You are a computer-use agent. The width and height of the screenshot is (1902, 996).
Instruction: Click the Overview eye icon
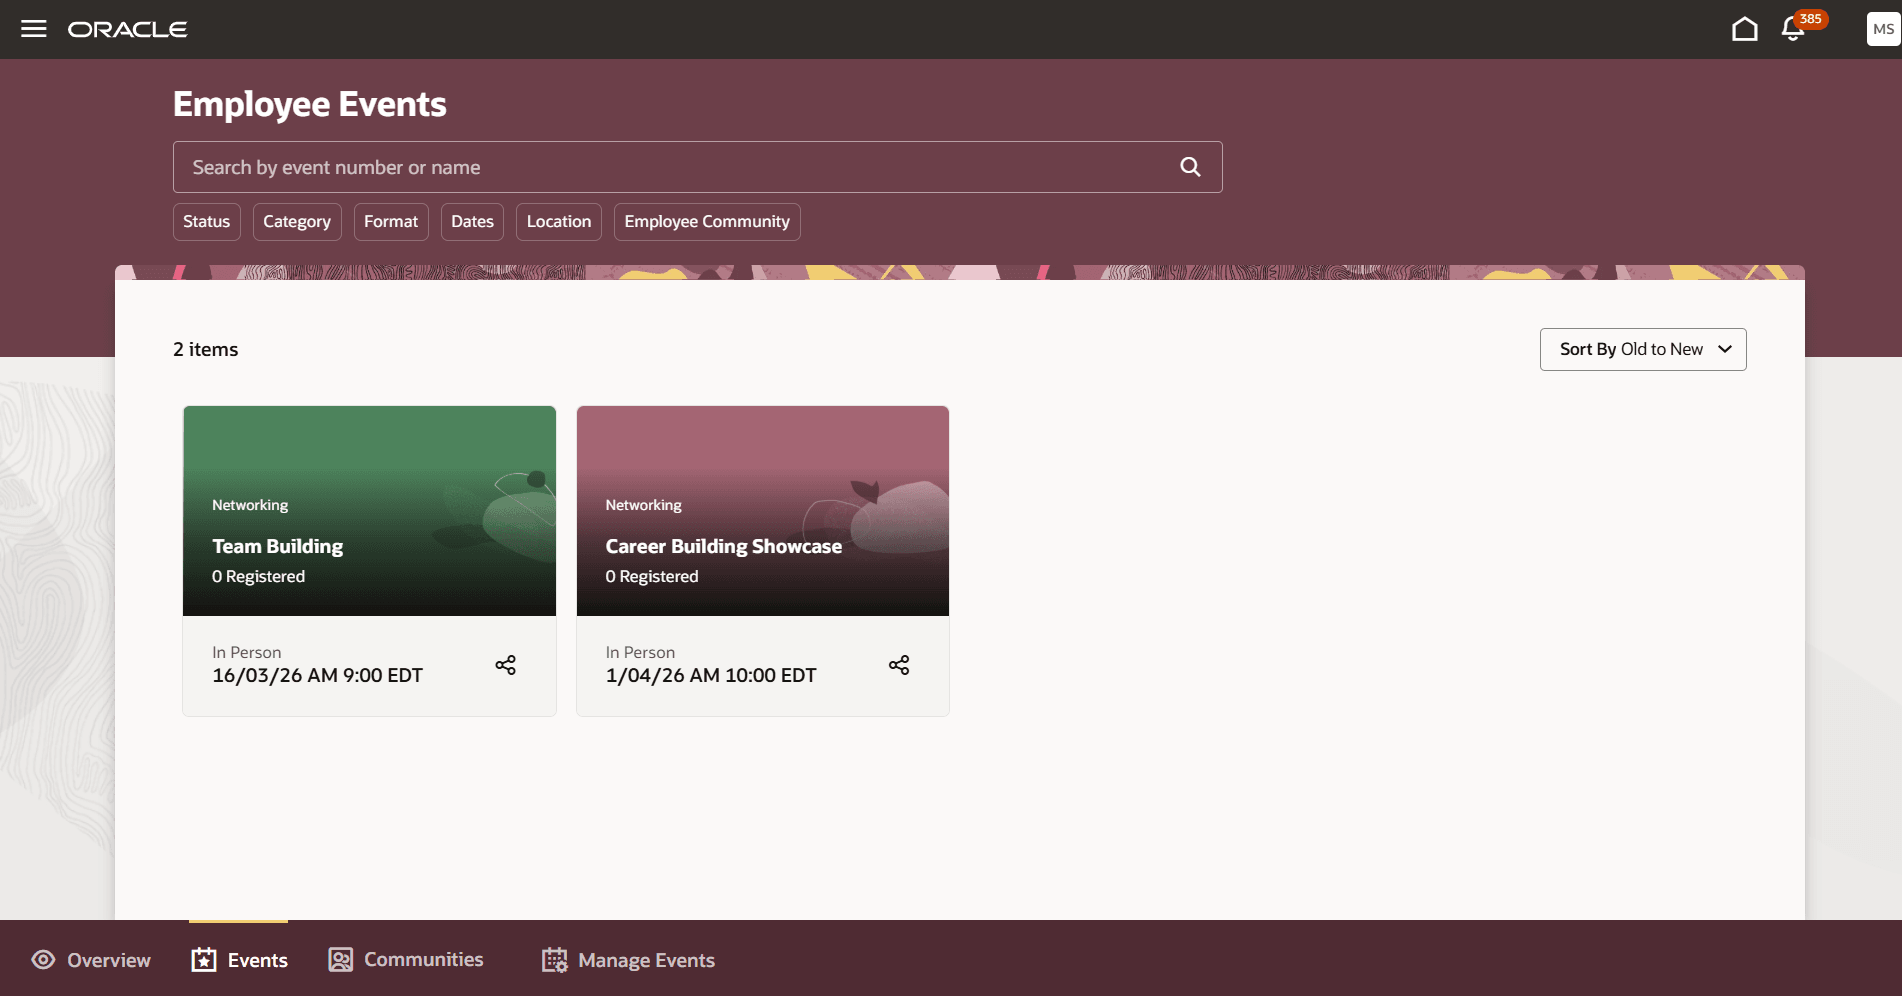[x=42, y=959]
